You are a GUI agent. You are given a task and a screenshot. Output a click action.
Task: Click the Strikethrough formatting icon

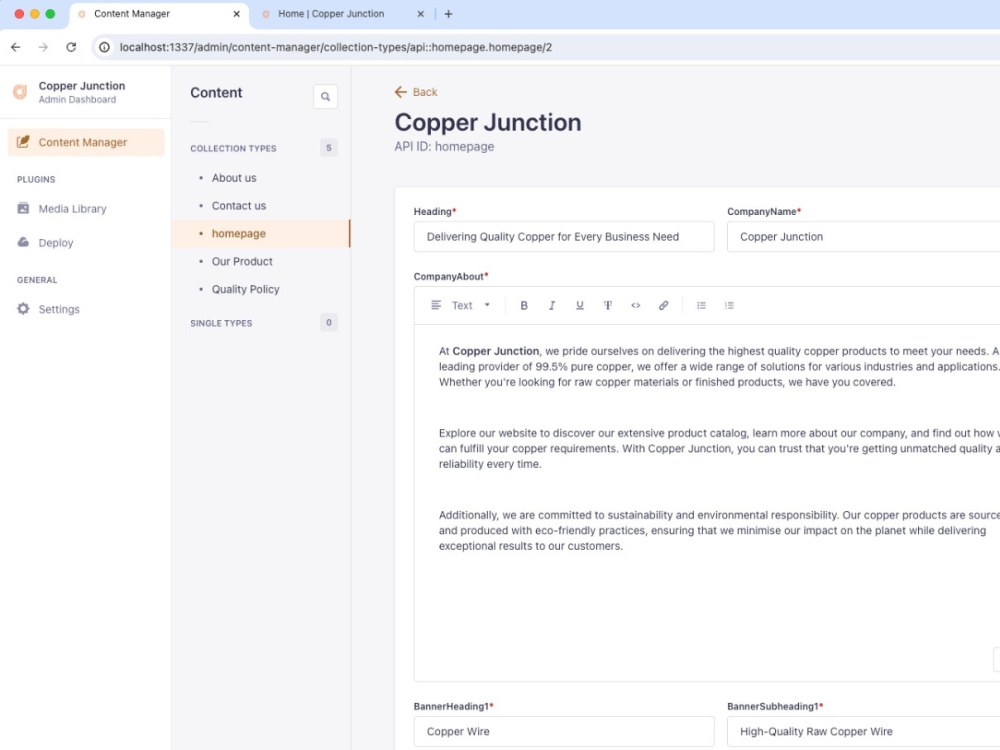608,305
